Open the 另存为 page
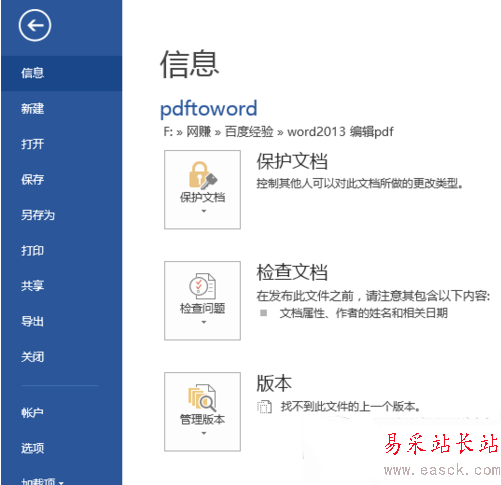Viewport: 501px width, 485px height. click(62, 215)
